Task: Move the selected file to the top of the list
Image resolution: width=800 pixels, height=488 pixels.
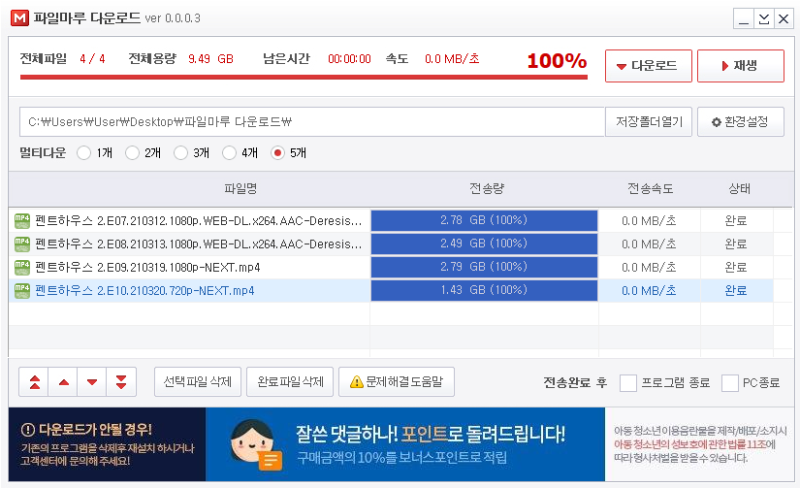Action: coord(34,382)
